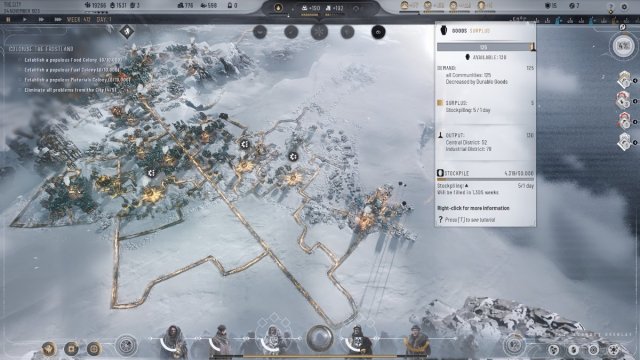Open the heat flame icon in top bar

(278, 8)
